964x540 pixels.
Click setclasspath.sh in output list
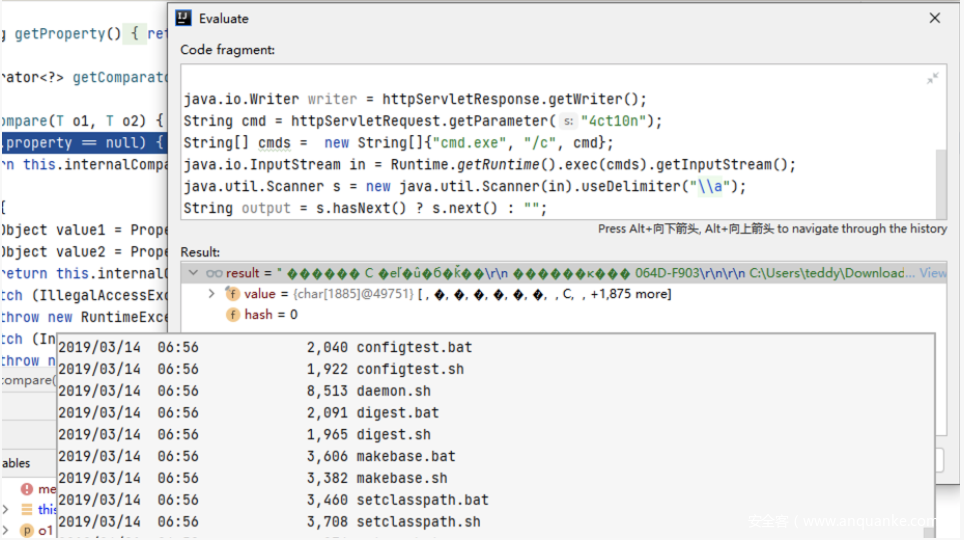tap(419, 522)
